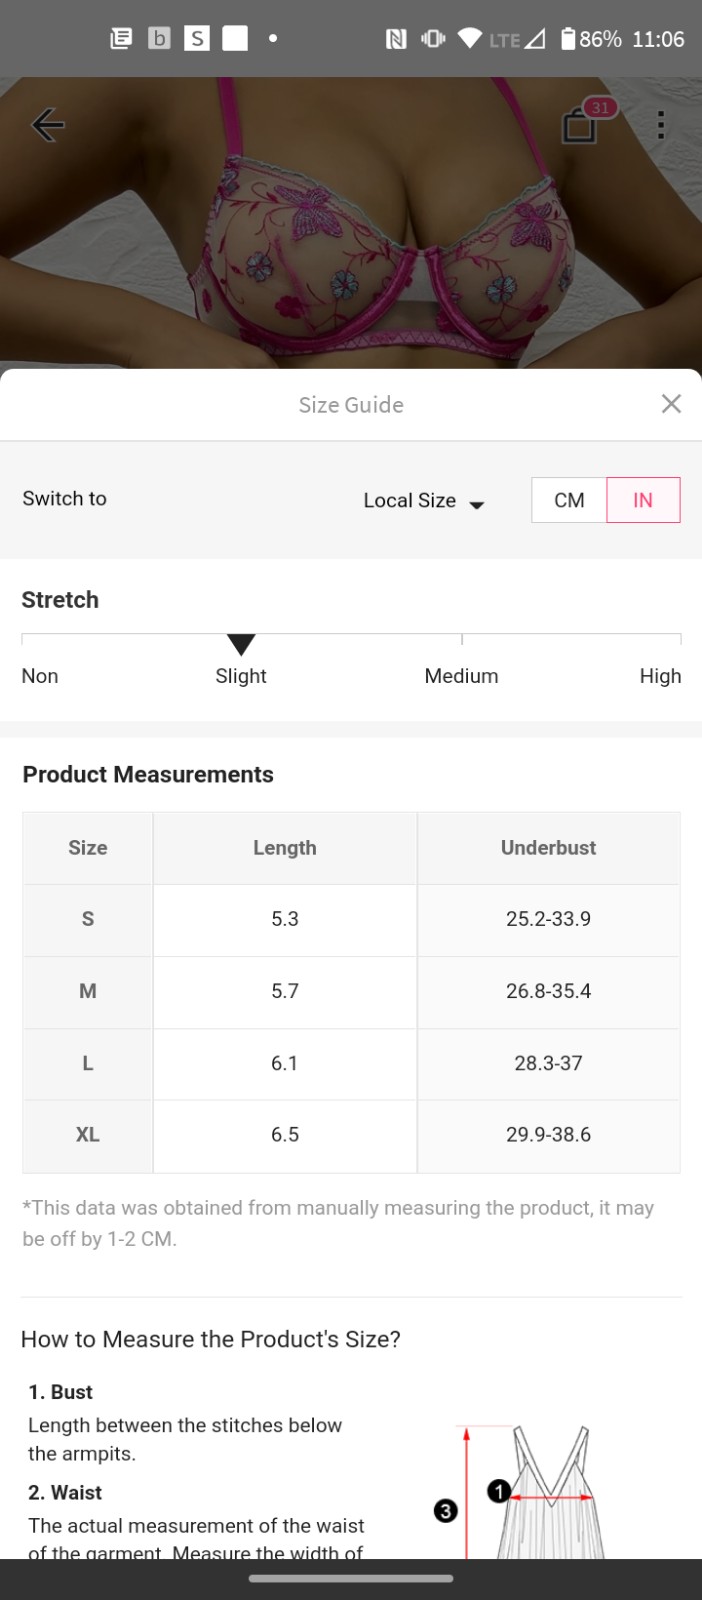
Task: Tap the Wi-Fi signal status icon
Action: tap(470, 39)
